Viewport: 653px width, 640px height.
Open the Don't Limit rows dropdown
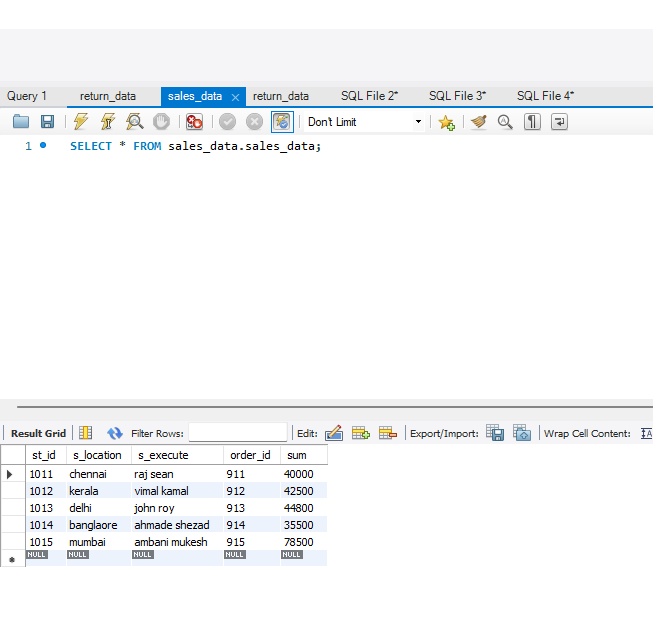pyautogui.click(x=364, y=122)
